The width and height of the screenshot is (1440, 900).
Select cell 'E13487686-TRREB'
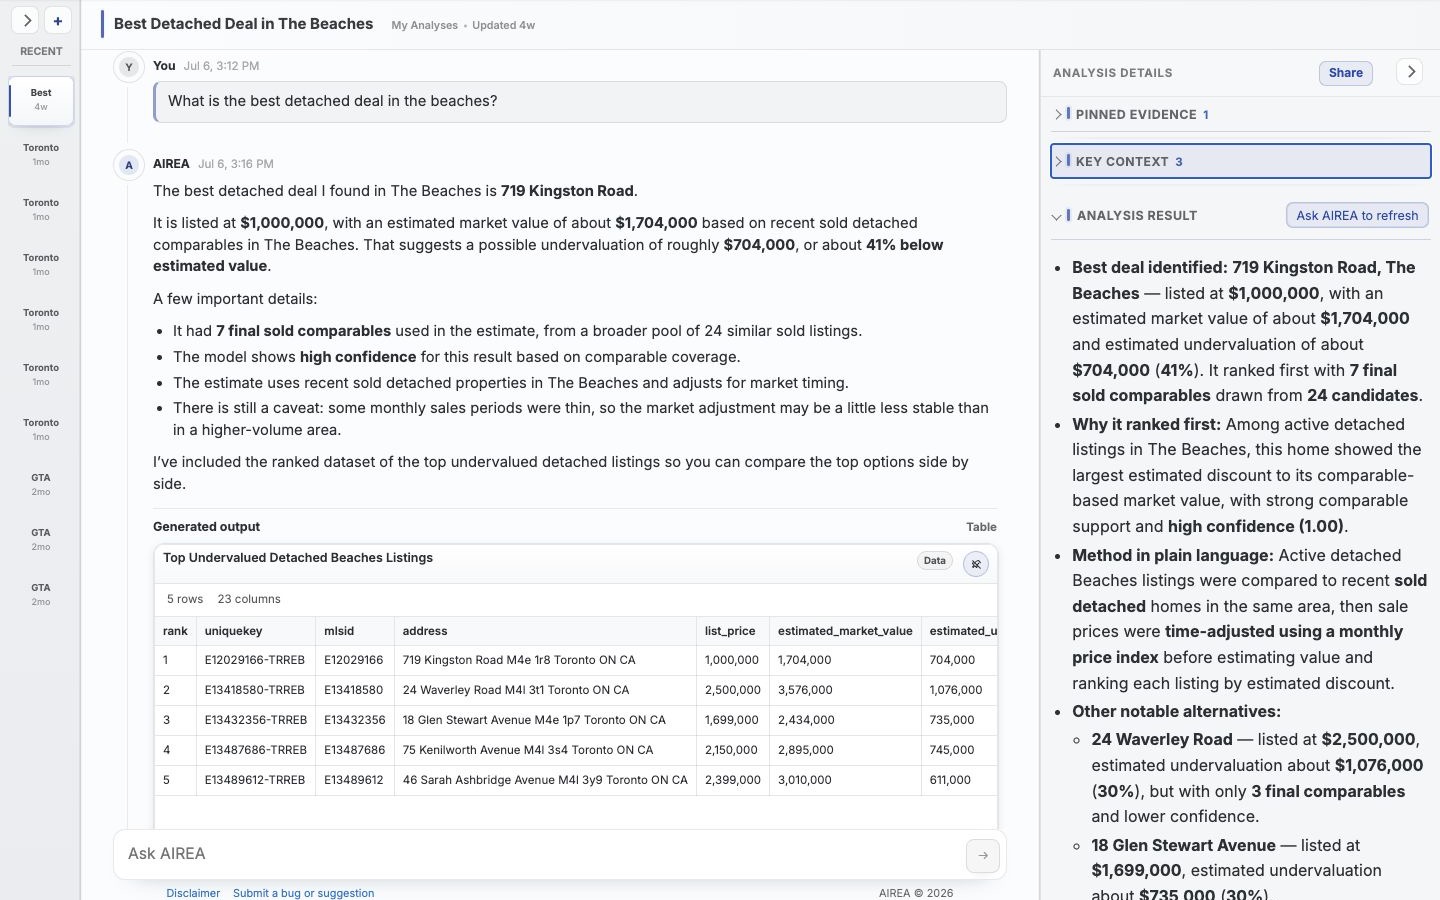(256, 750)
